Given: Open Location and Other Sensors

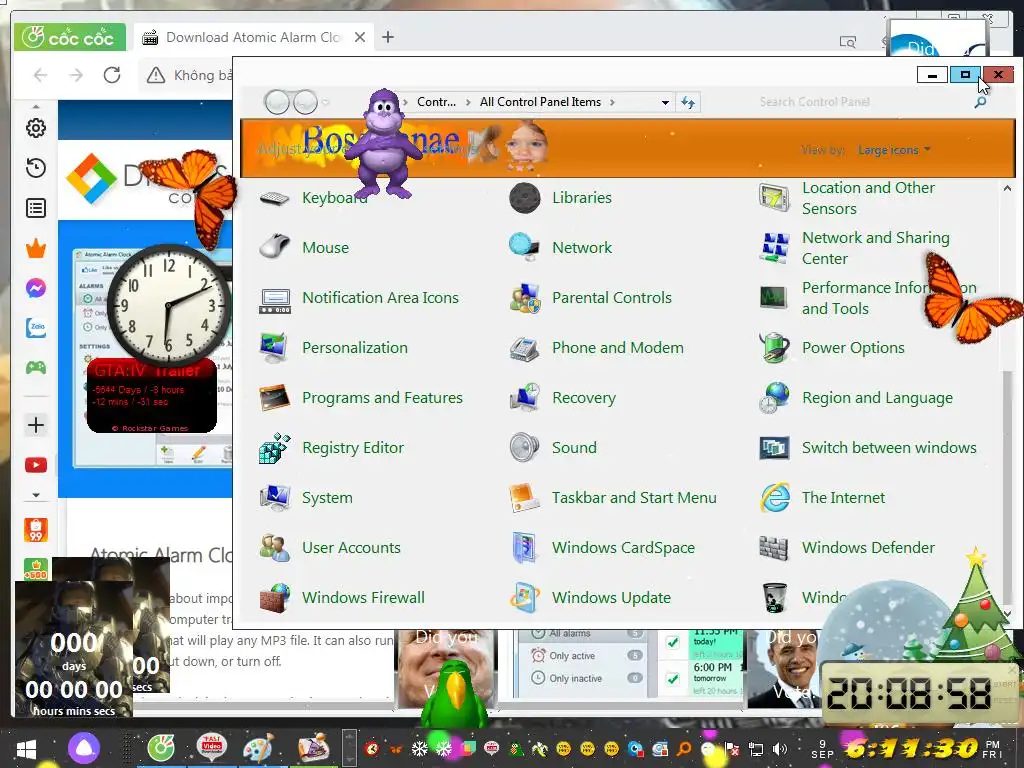Looking at the screenshot, I should (x=847, y=198).
